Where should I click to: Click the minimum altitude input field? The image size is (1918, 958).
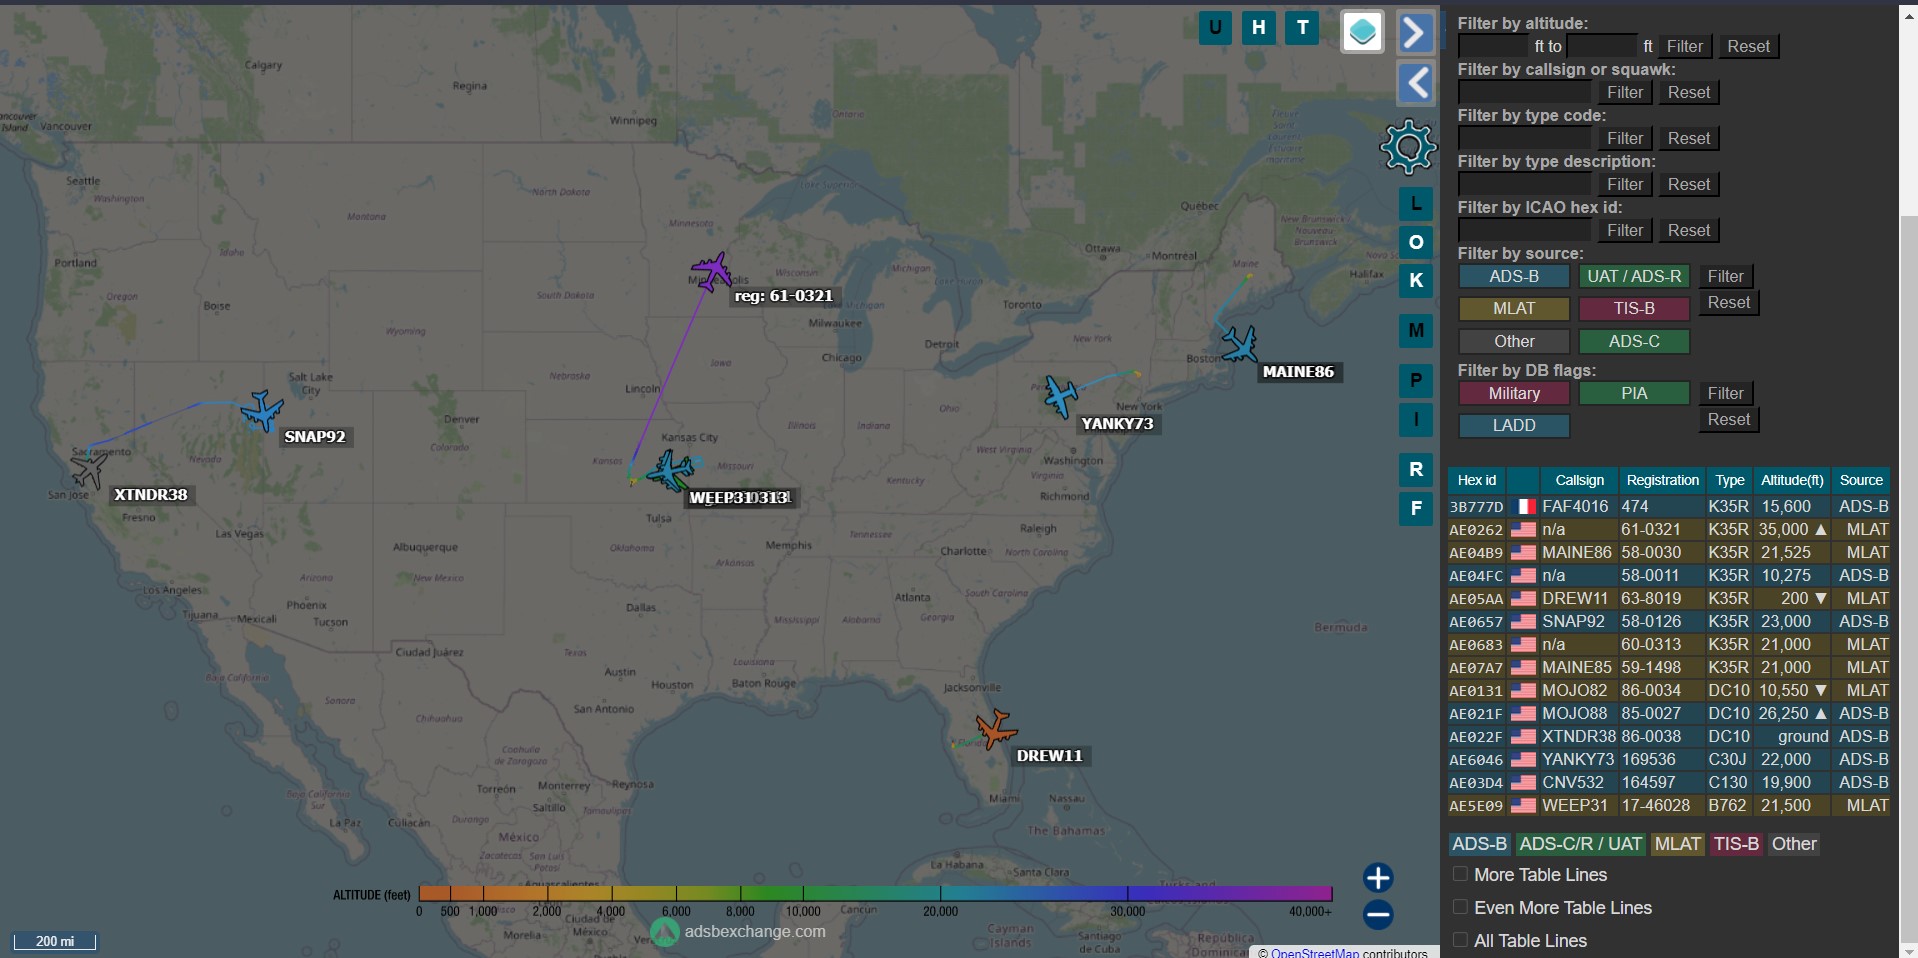coord(1494,46)
